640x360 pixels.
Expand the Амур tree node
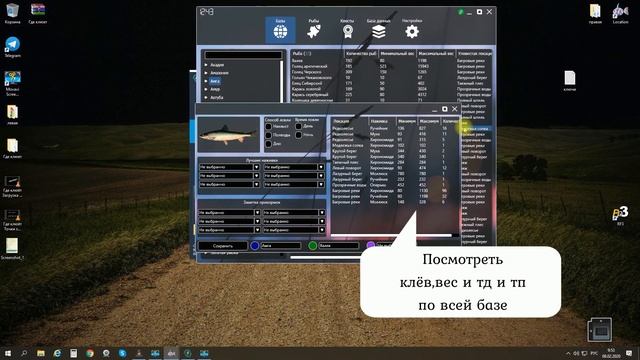coord(206,89)
